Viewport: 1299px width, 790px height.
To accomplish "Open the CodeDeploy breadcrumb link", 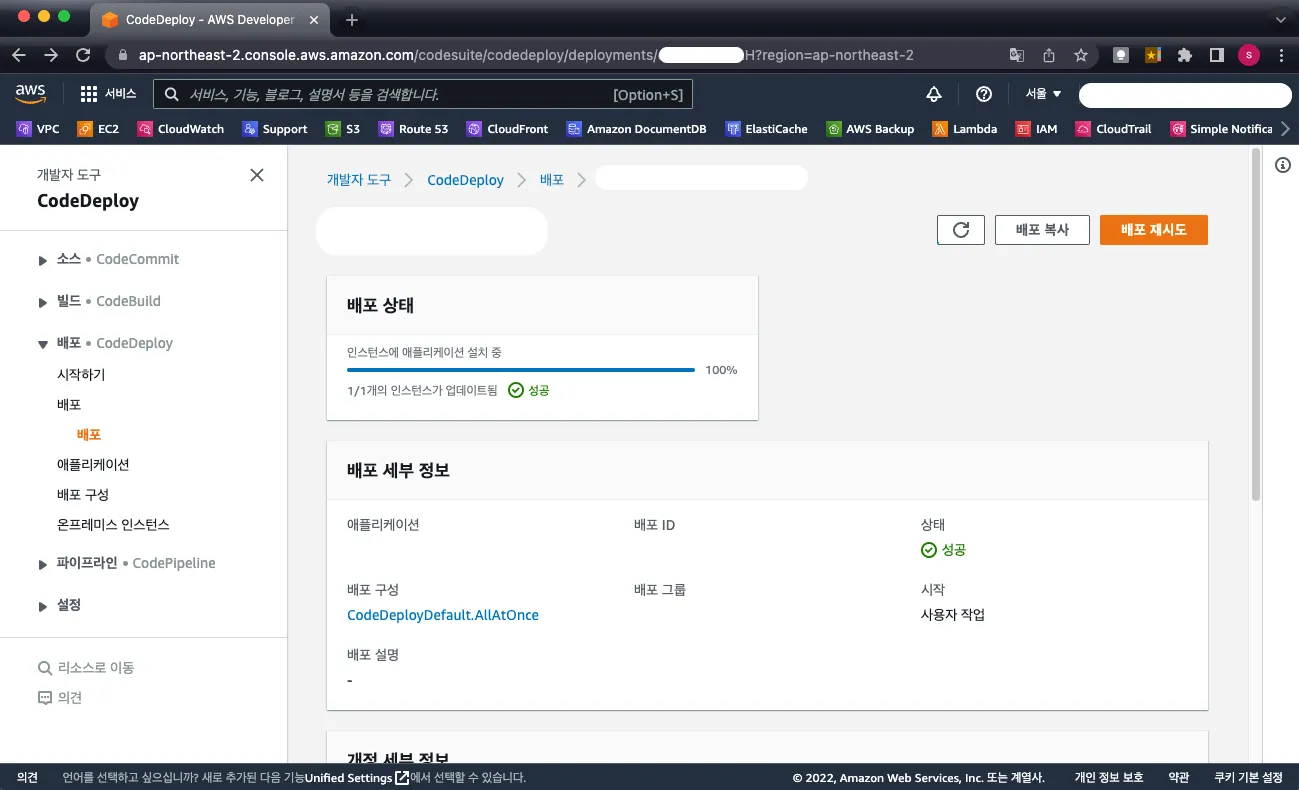I will [x=465, y=180].
